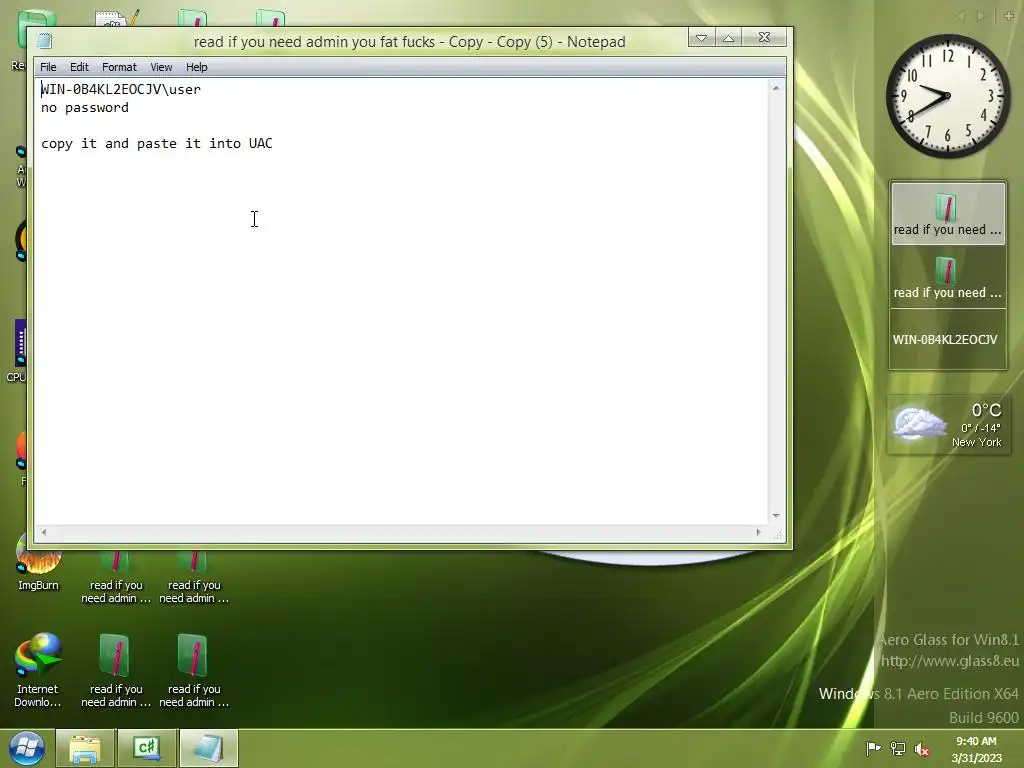The image size is (1024, 768).
Task: Open the Format menu in Notepad
Action: 119,67
